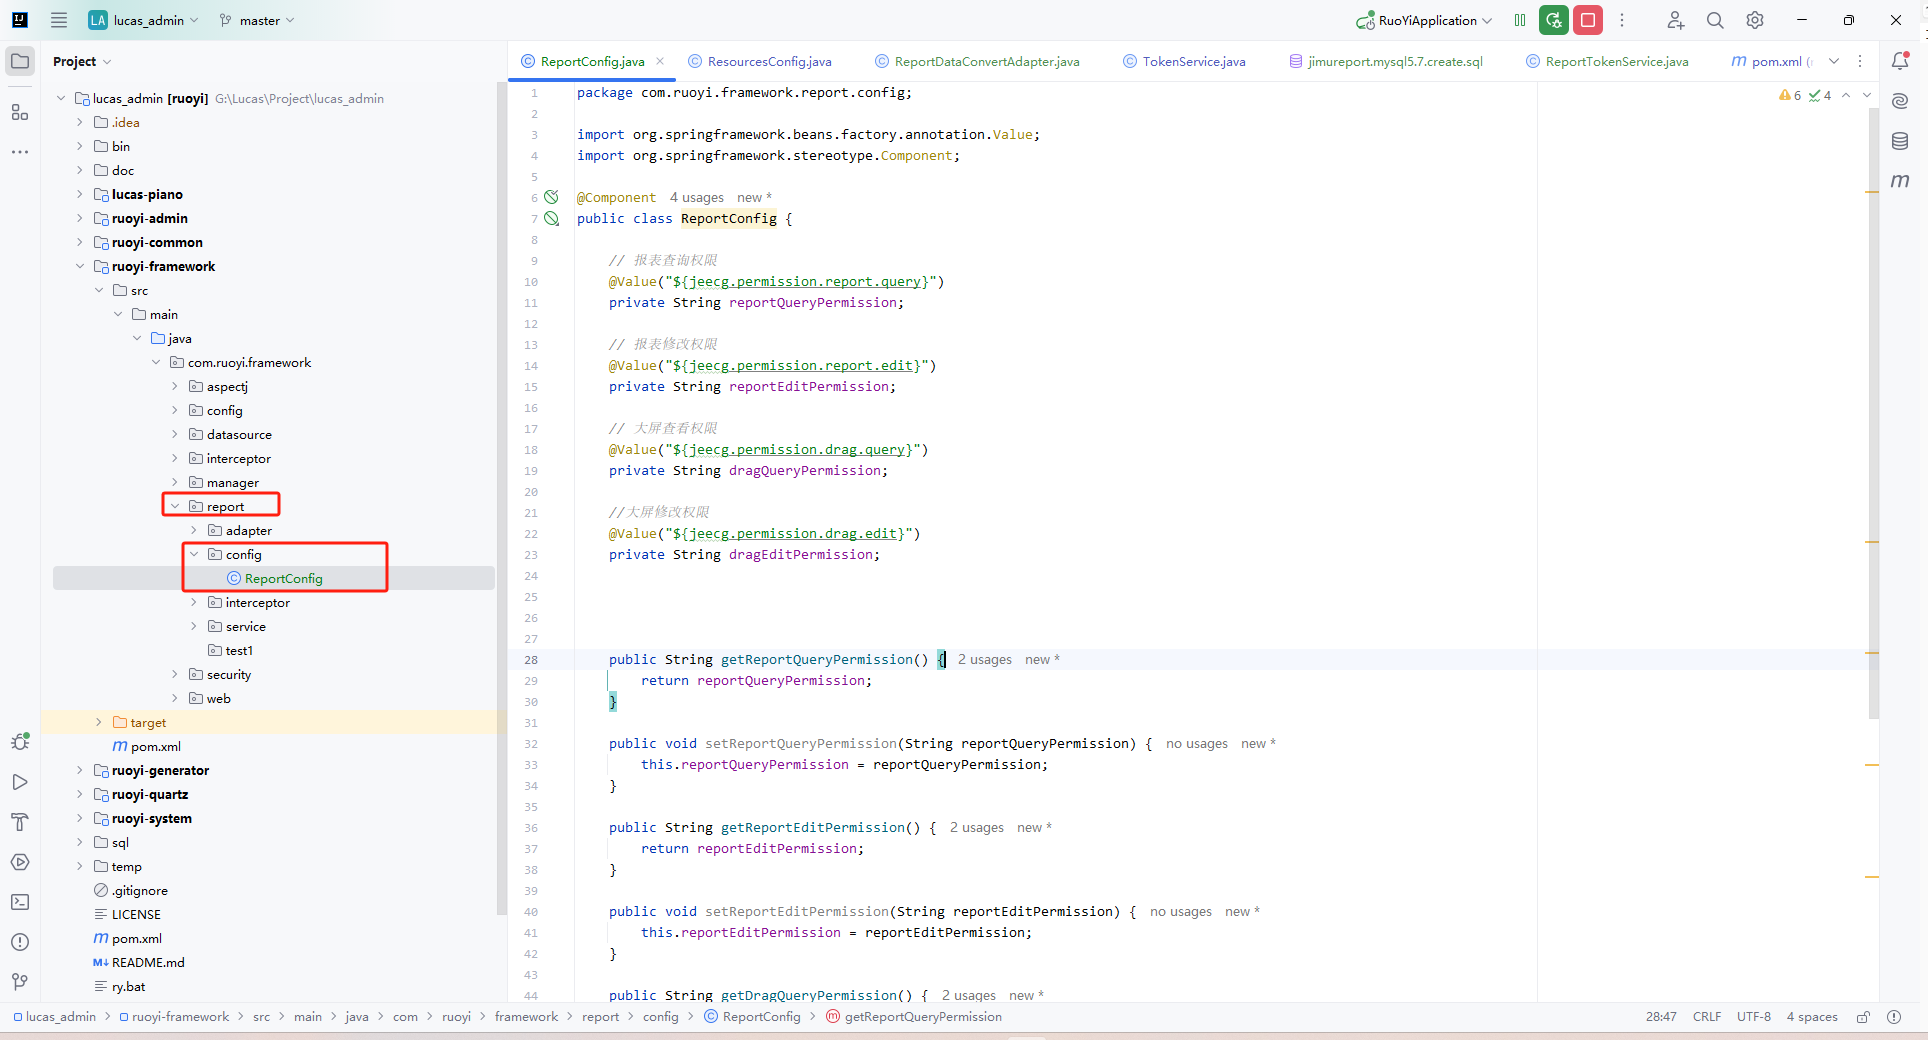This screenshot has width=1928, height=1040.
Task: Show hidden editor tabs dropdown
Action: pos(1834,61)
